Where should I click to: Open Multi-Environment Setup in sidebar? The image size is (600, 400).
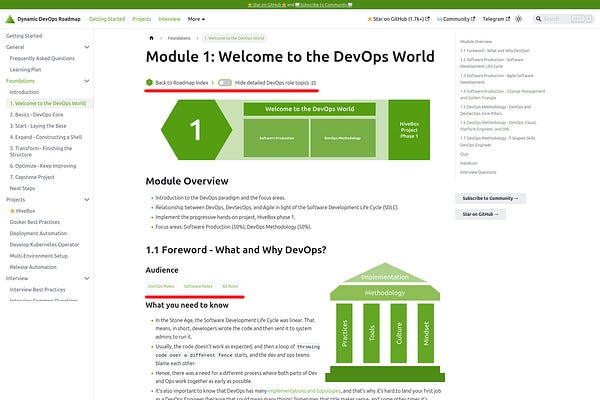point(39,256)
